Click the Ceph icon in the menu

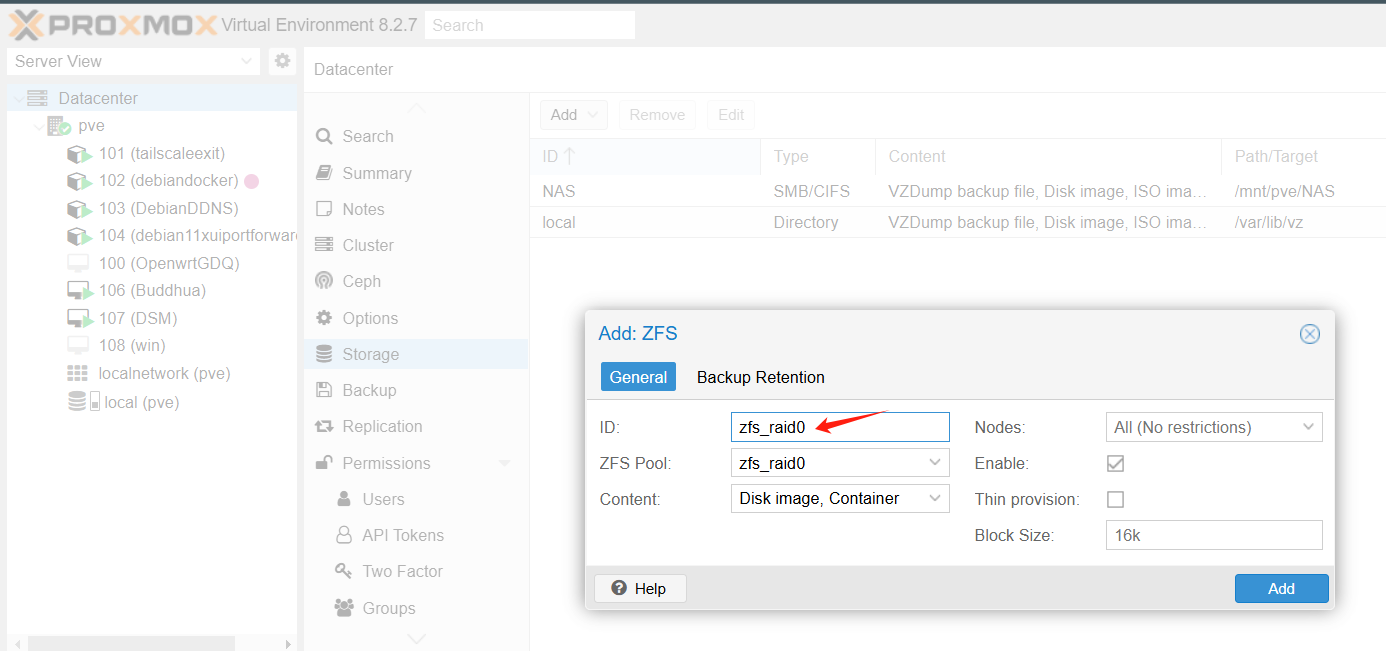(x=324, y=282)
